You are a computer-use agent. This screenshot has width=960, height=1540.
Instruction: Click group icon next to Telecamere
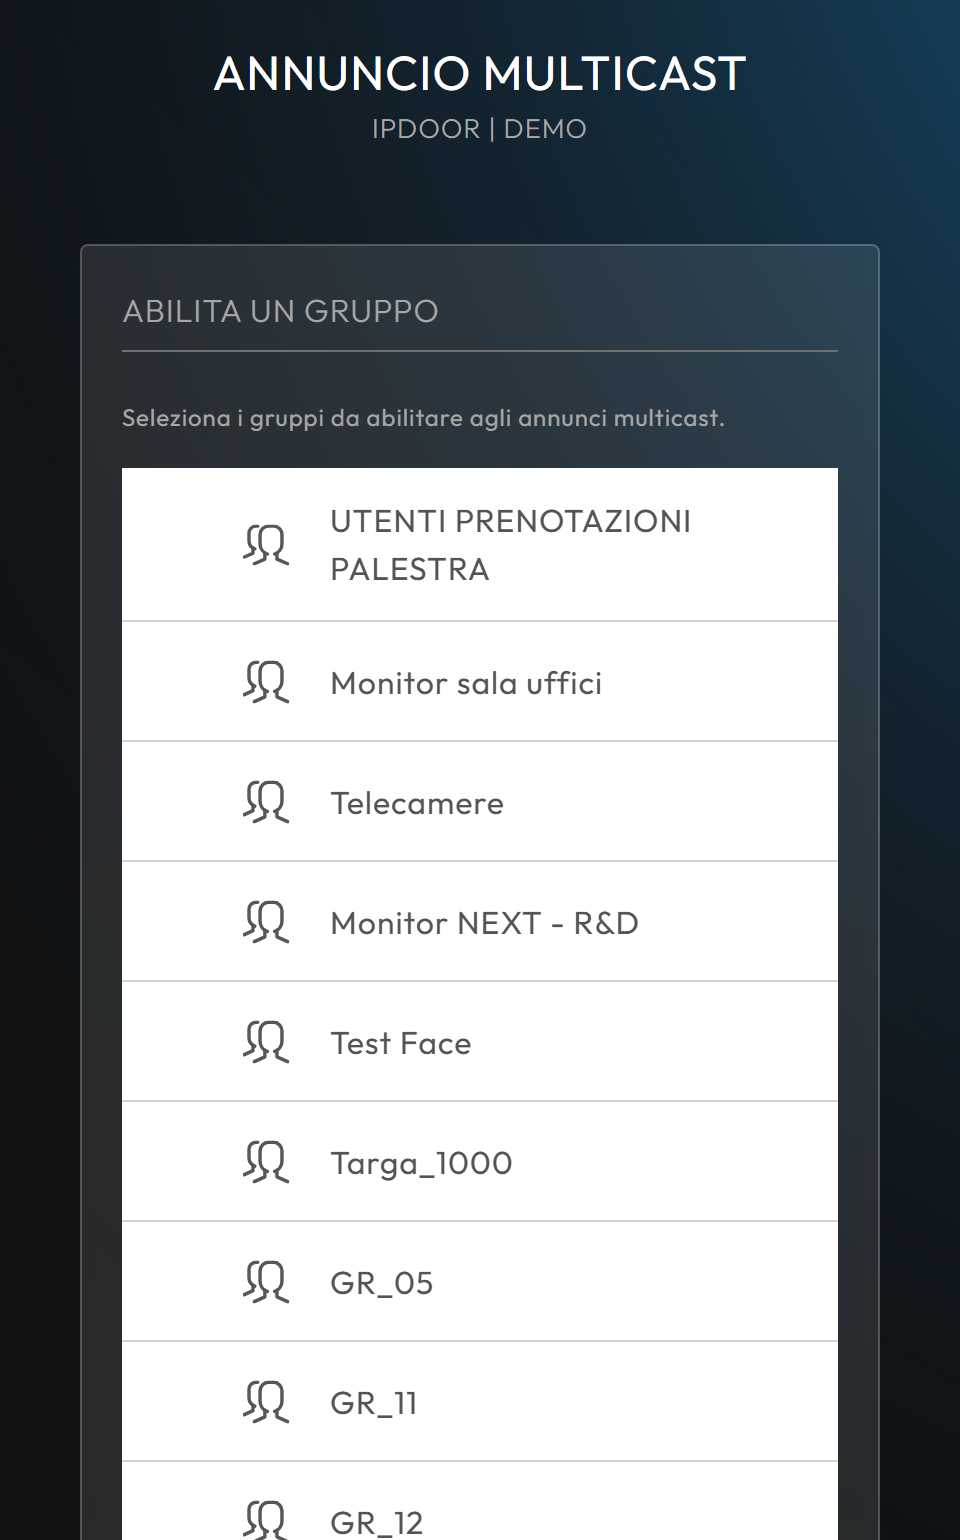266,802
